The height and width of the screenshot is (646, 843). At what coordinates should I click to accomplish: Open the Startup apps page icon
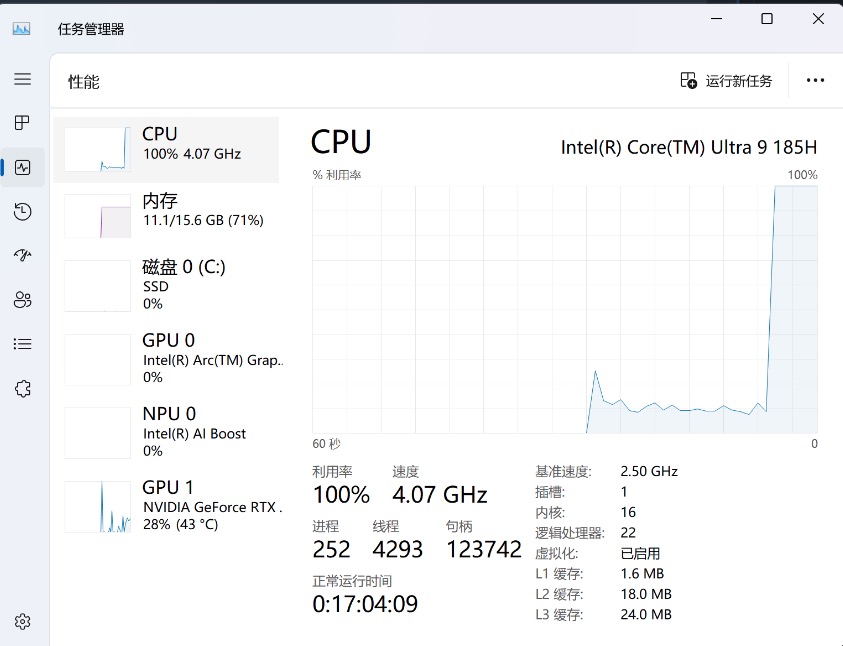tap(22, 255)
